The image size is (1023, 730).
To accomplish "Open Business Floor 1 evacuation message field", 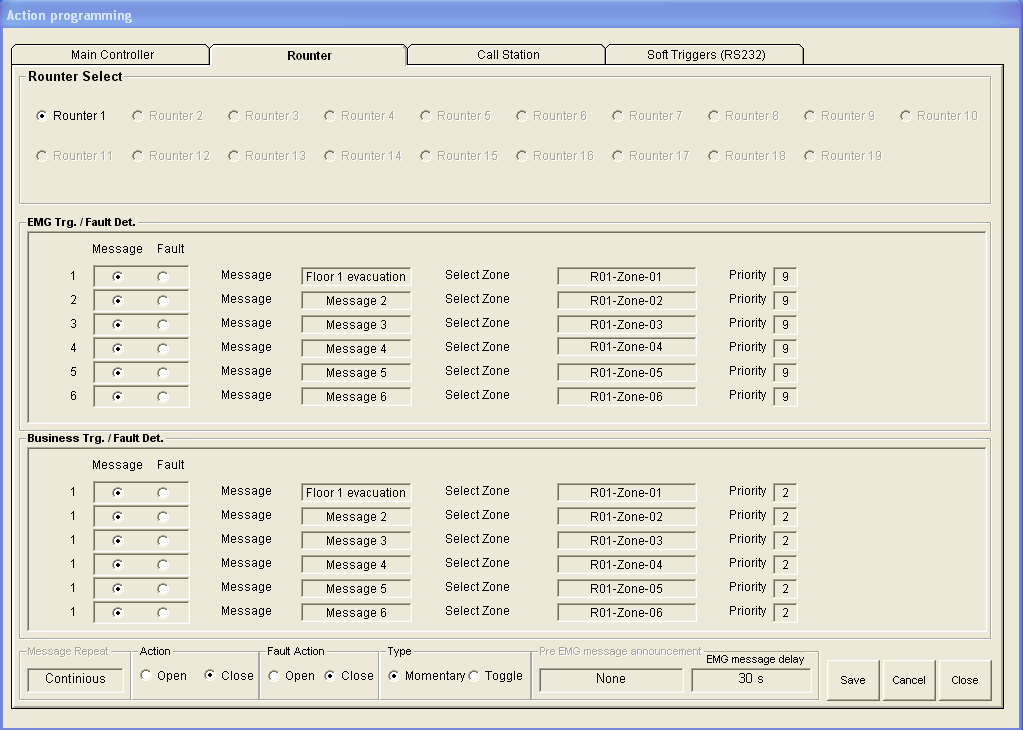I will [x=356, y=493].
